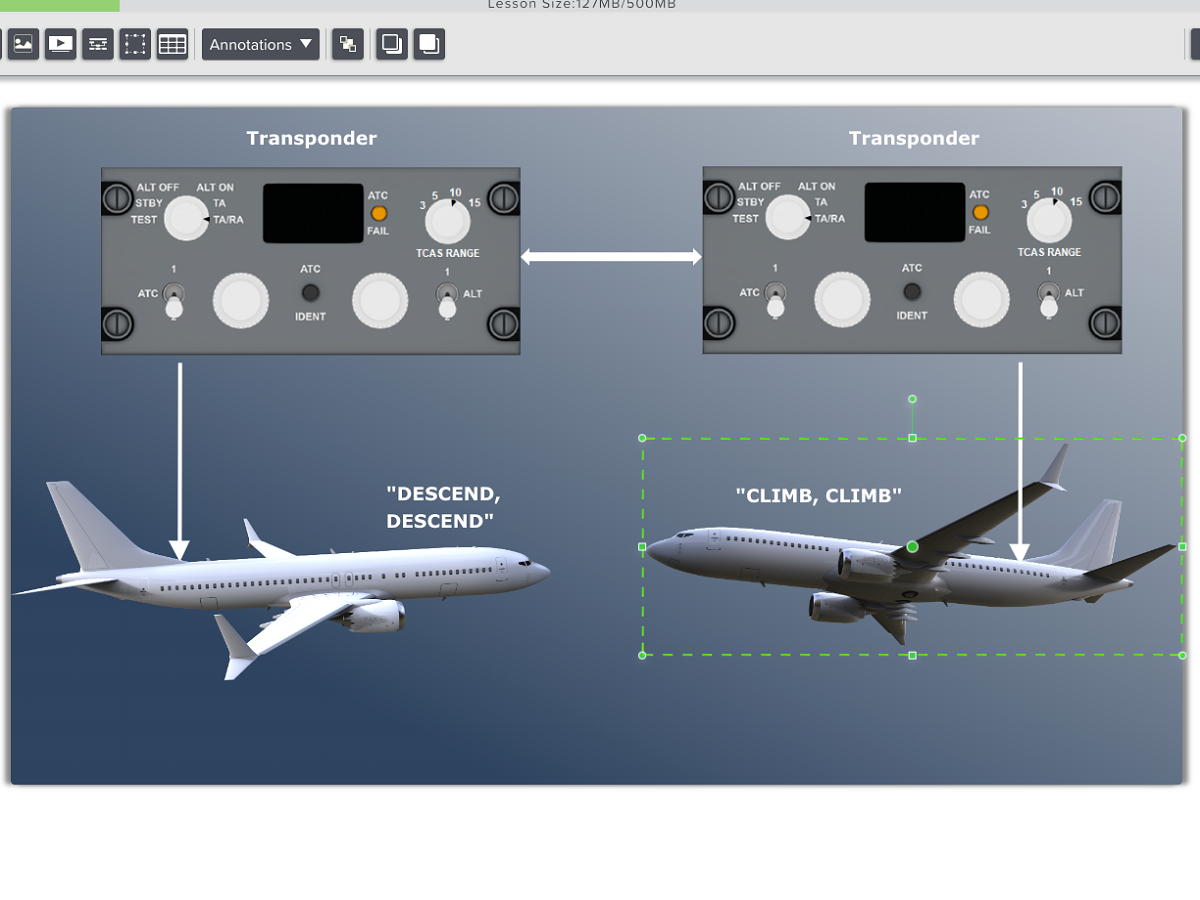Viewport: 1200px width, 900px height.
Task: Click the top-left corner handle of selection
Action: click(x=642, y=438)
